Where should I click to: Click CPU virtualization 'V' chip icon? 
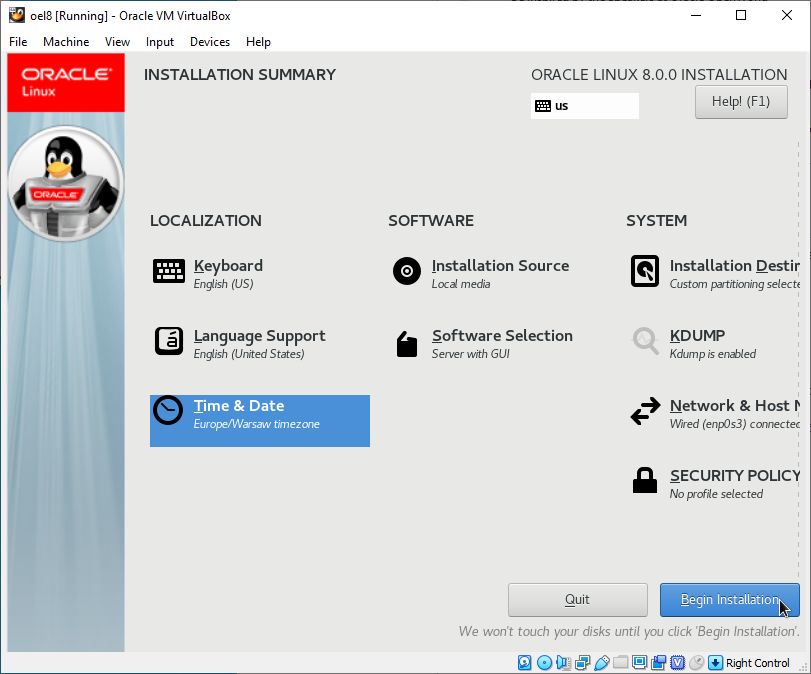[x=678, y=662]
